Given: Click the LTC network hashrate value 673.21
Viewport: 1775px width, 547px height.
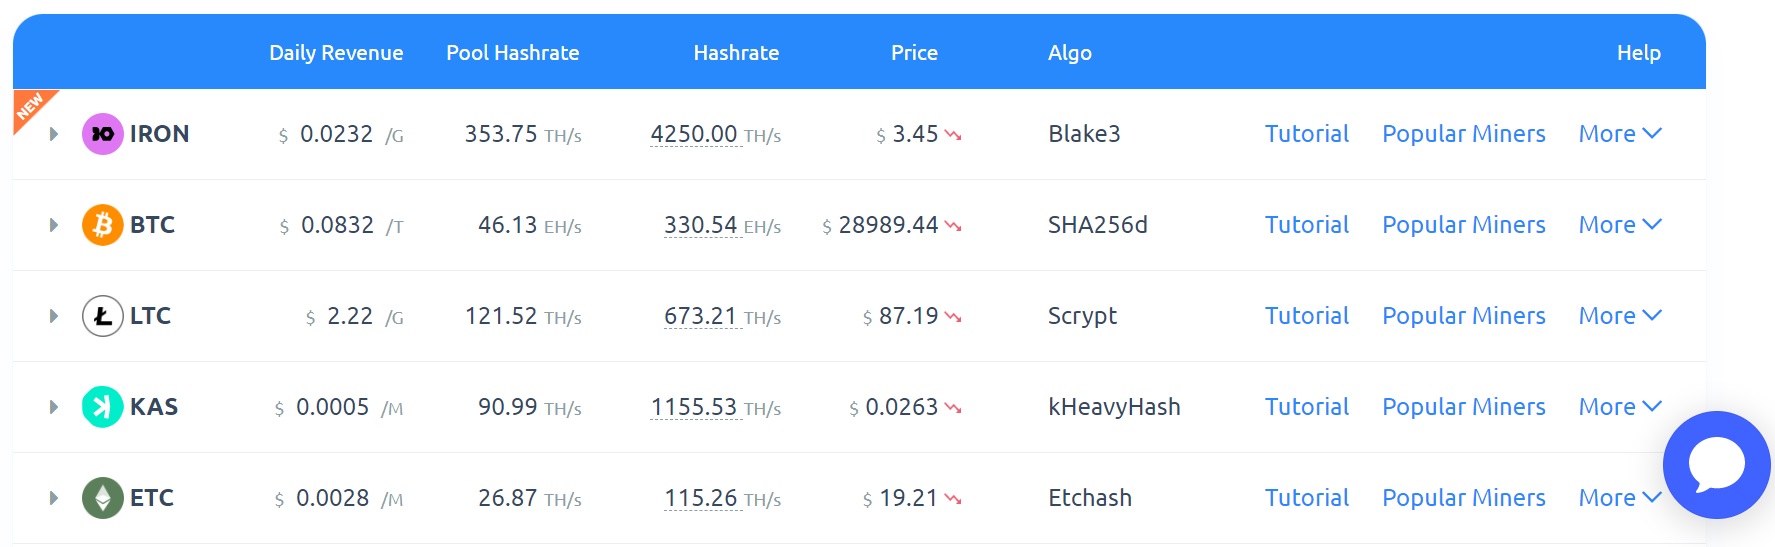Looking at the screenshot, I should [x=700, y=316].
